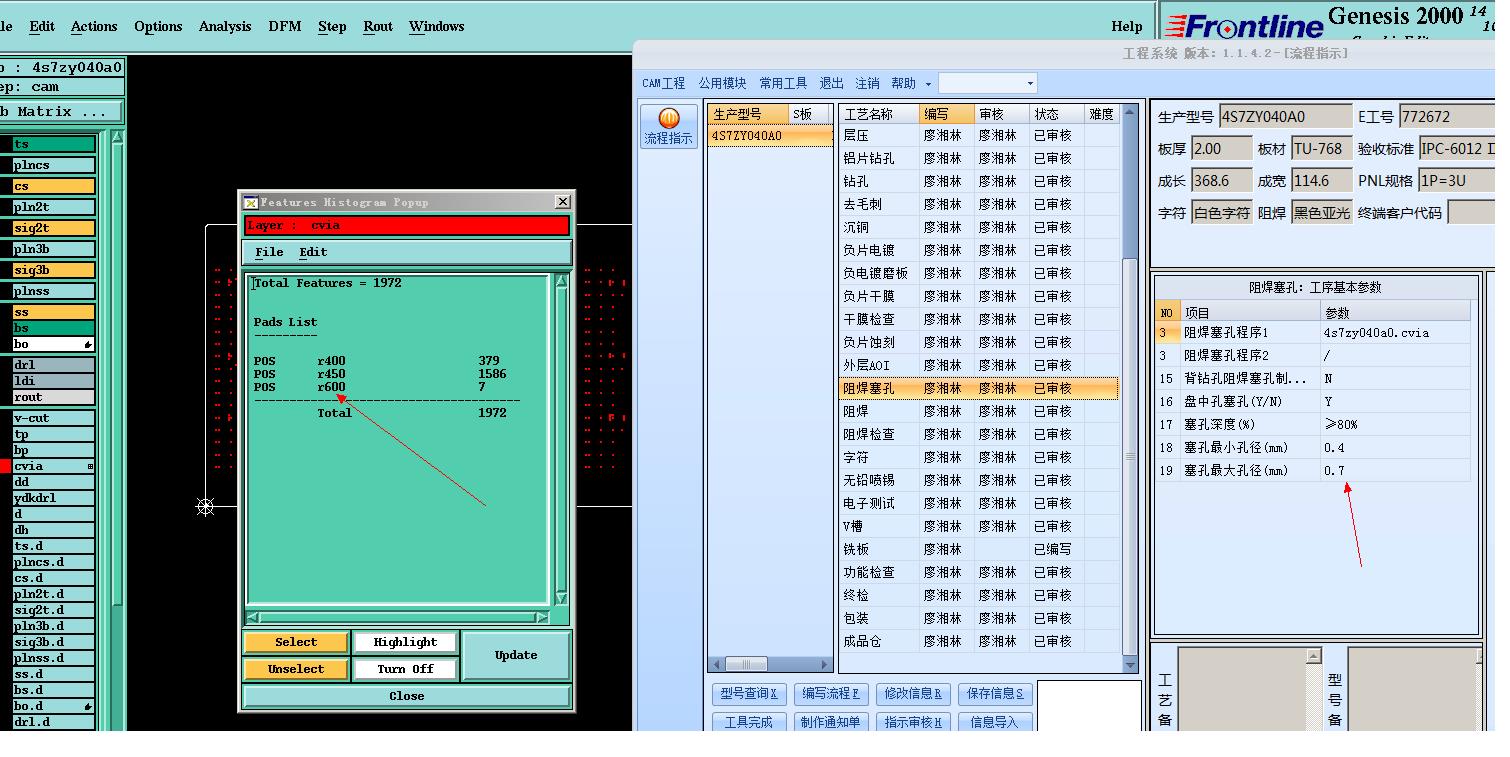
Task: Click the 终端客户代码 input field
Action: pyautogui.click(x=1470, y=213)
